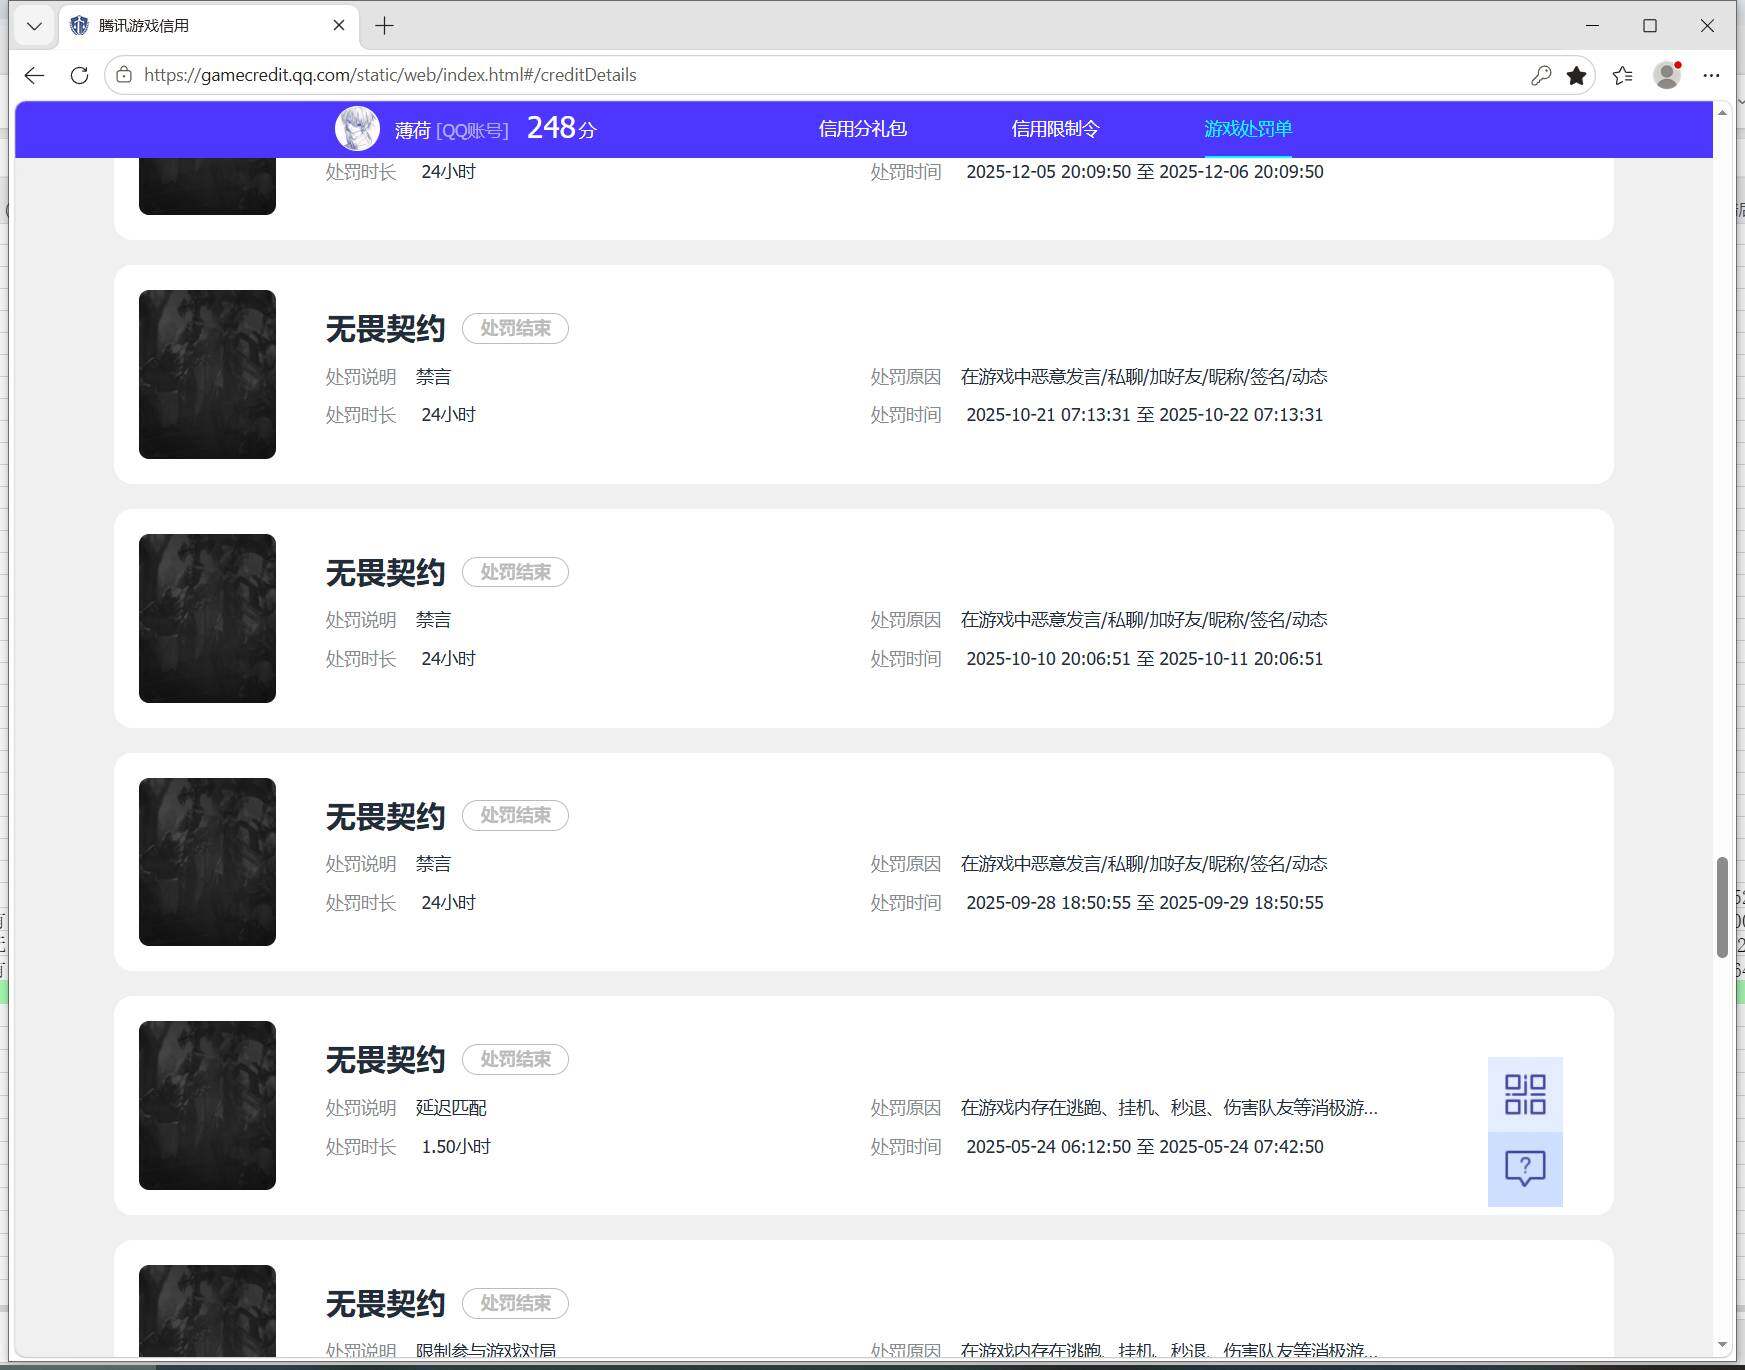
Task: Reload the current page
Action: pyautogui.click(x=80, y=75)
